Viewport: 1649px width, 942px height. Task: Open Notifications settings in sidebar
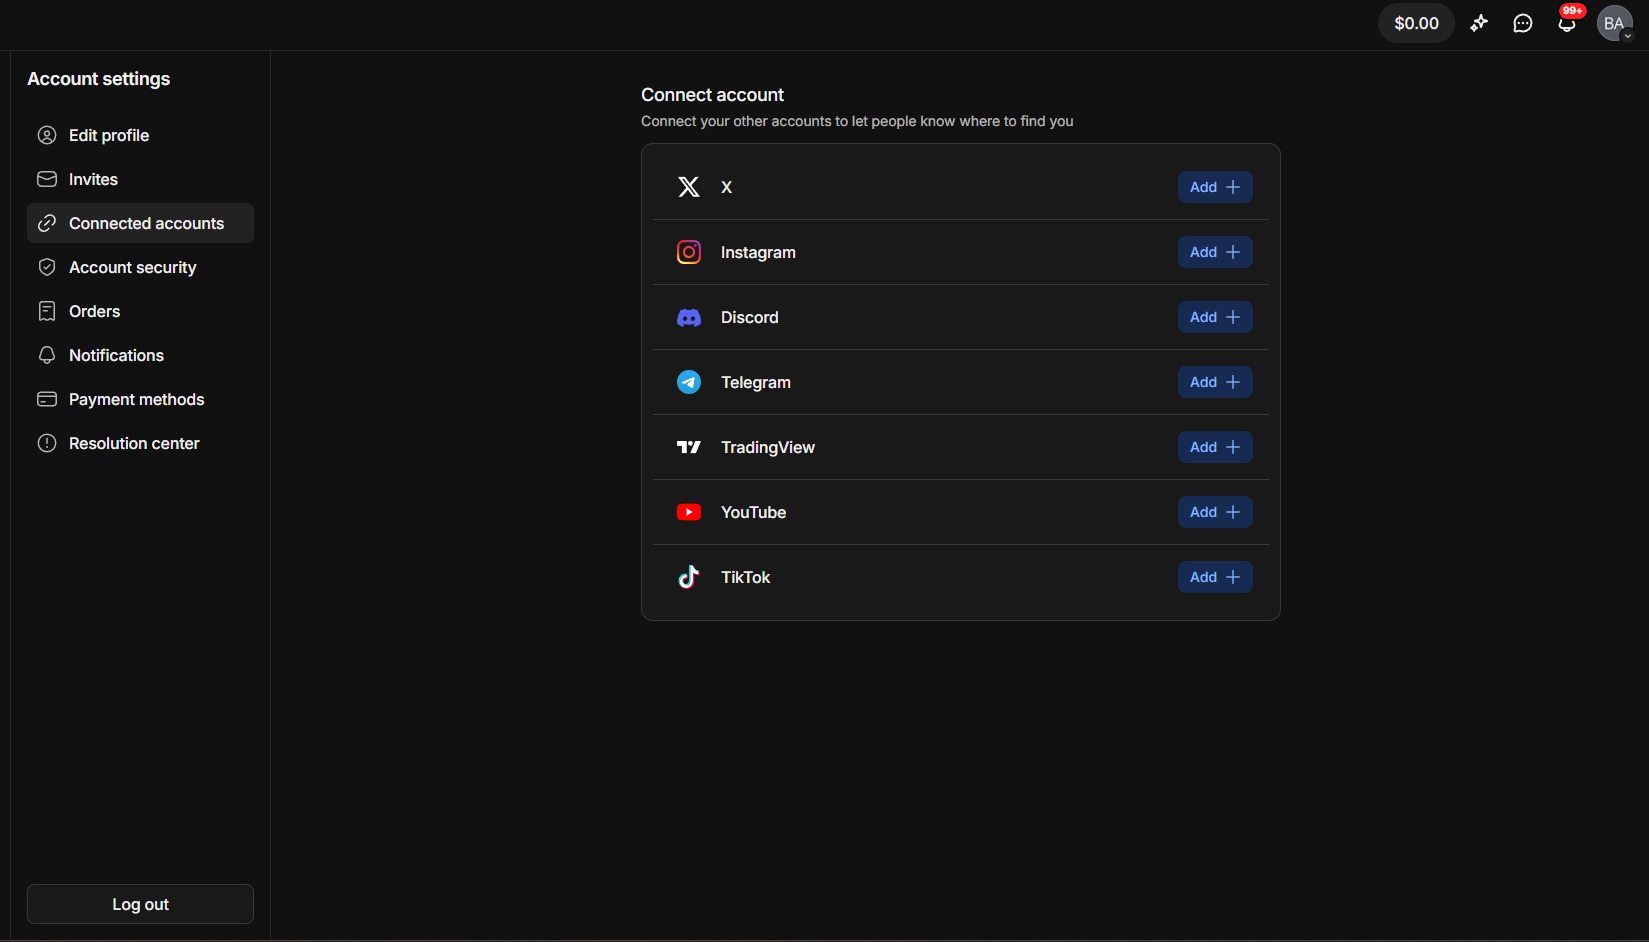tap(140, 355)
